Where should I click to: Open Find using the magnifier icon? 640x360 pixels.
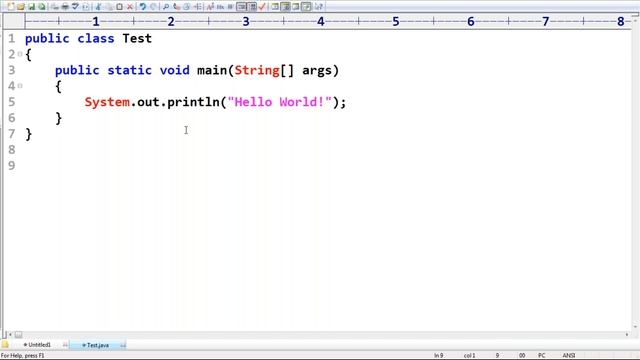[x=166, y=7]
